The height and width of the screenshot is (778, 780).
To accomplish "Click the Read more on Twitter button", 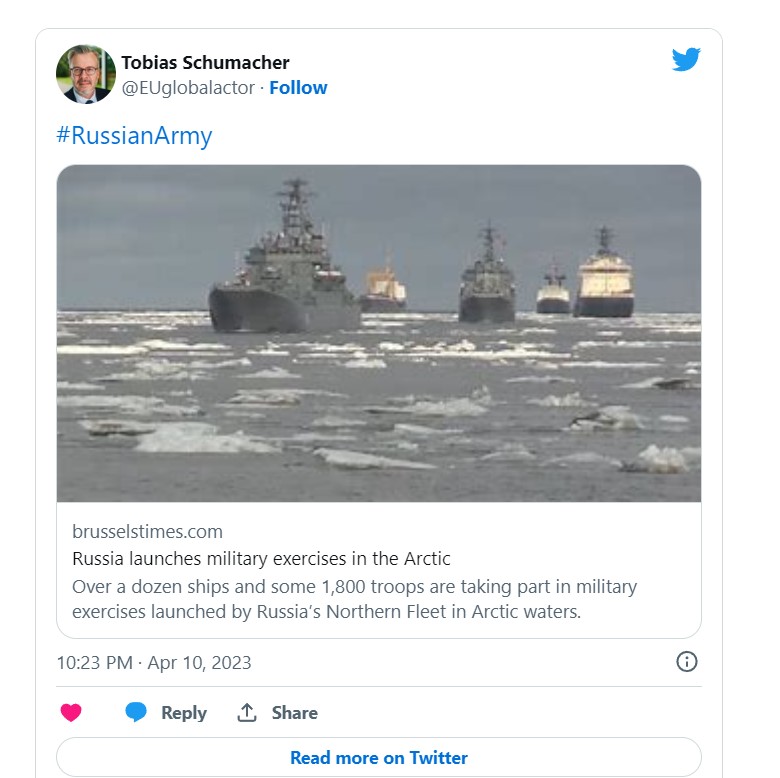I will [x=379, y=757].
